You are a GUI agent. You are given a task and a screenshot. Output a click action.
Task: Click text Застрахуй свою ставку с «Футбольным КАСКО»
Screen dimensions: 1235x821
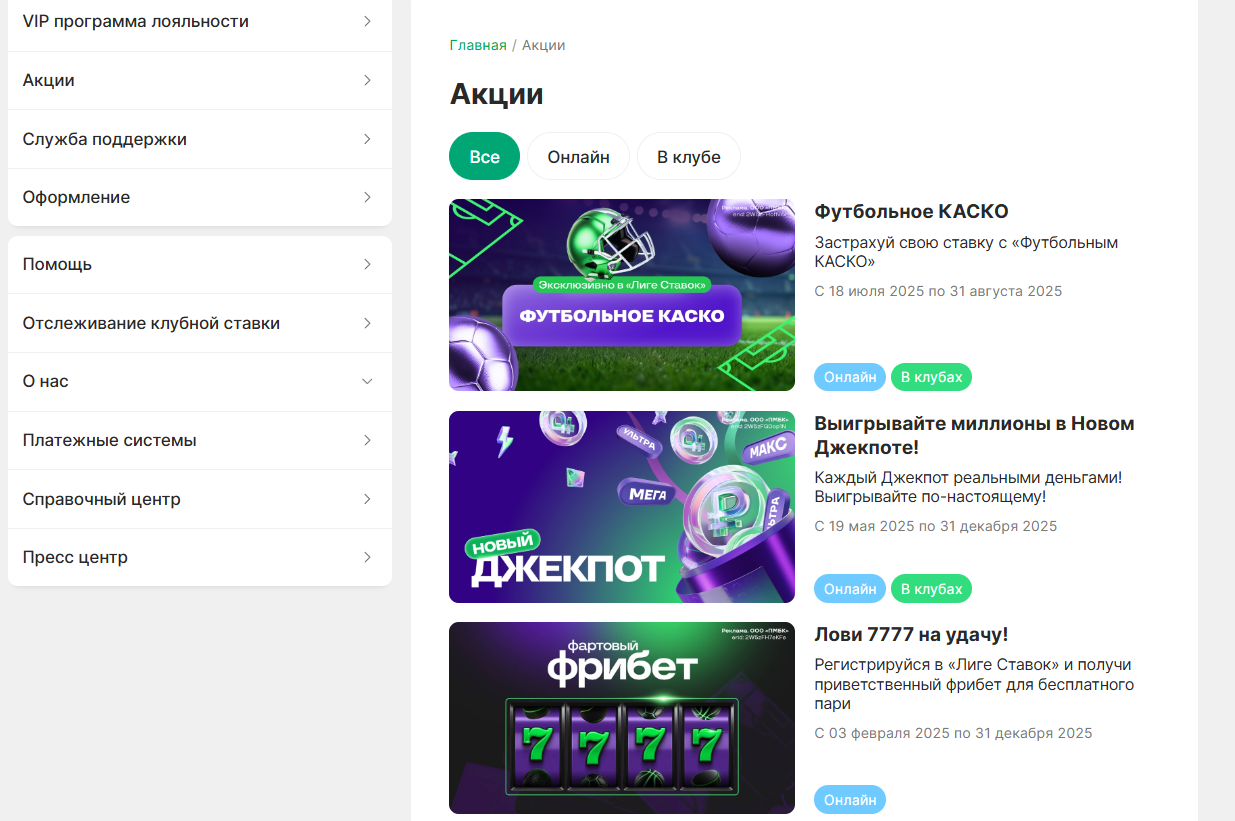[x=966, y=252]
